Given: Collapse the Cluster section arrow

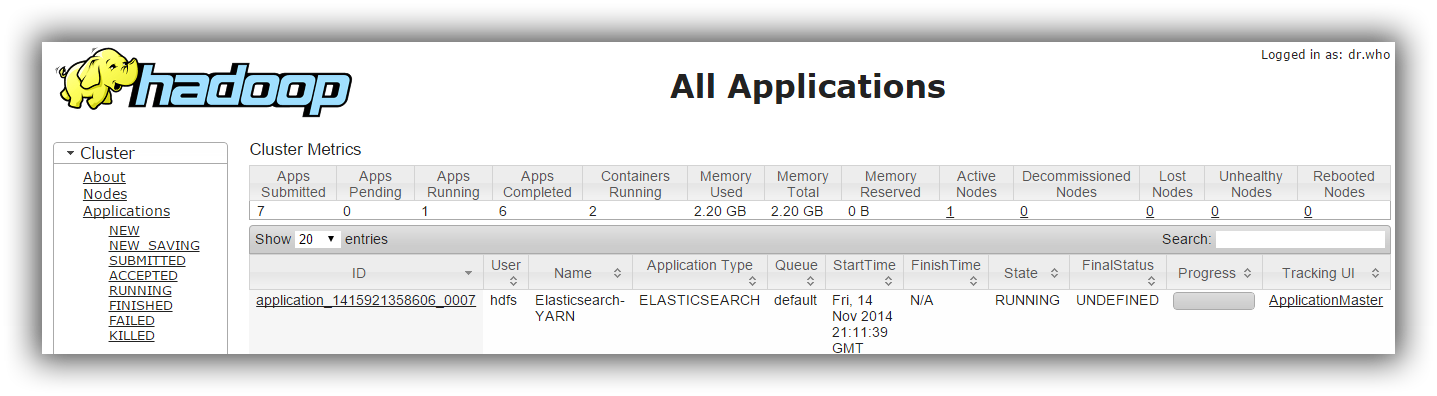Looking at the screenshot, I should click(70, 154).
